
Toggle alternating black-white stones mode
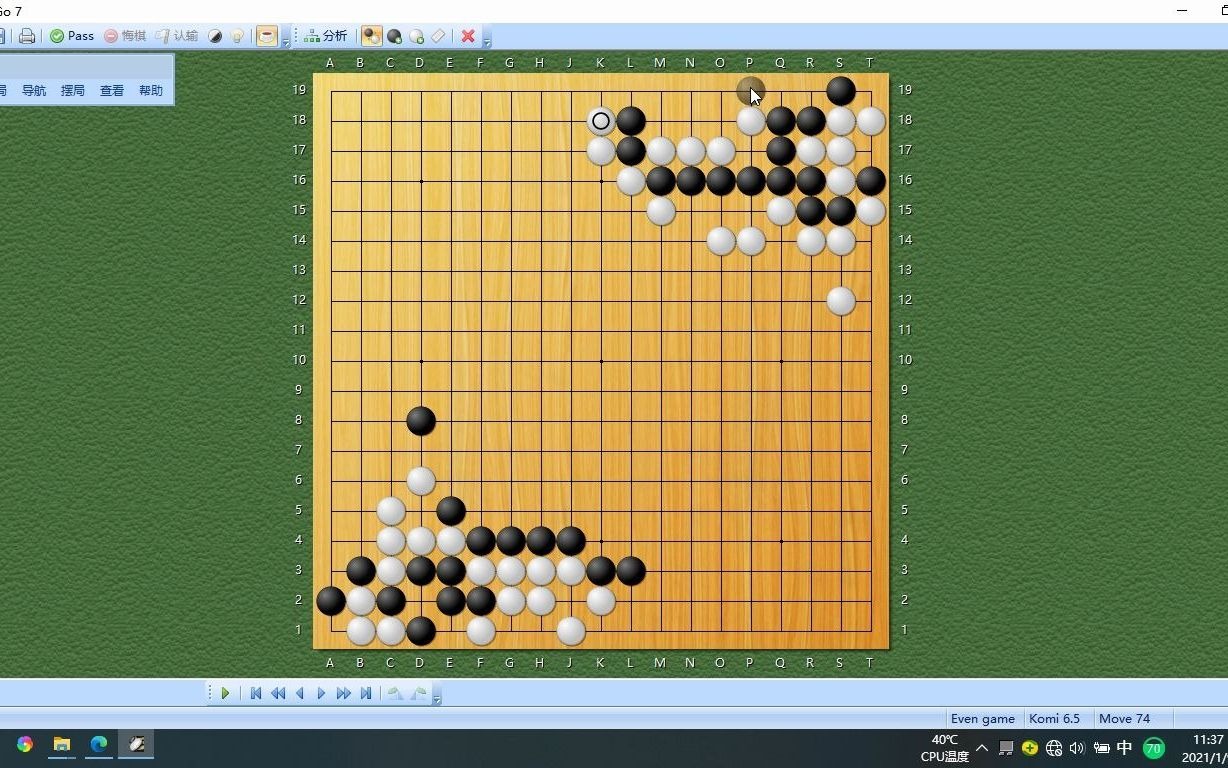click(371, 36)
